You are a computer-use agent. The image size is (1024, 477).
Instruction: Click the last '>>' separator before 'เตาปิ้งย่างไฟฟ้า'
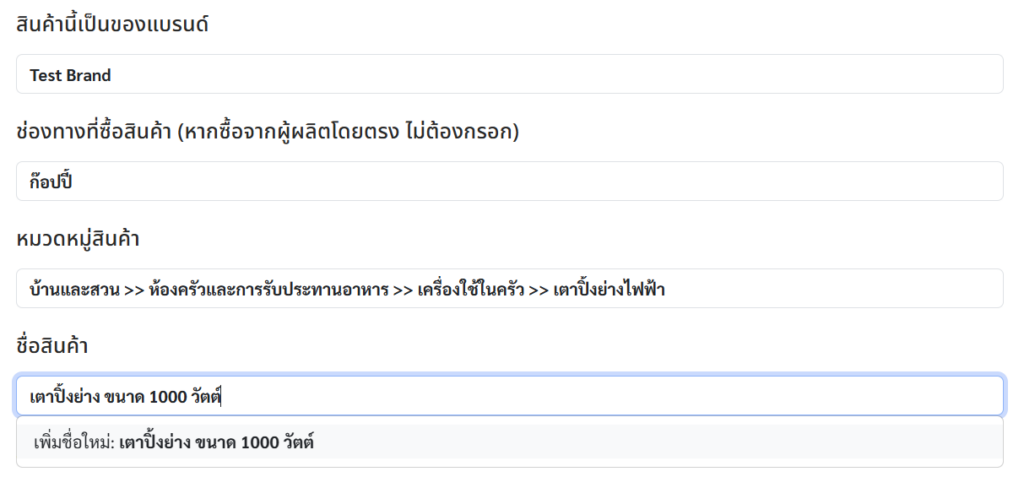tap(540, 290)
